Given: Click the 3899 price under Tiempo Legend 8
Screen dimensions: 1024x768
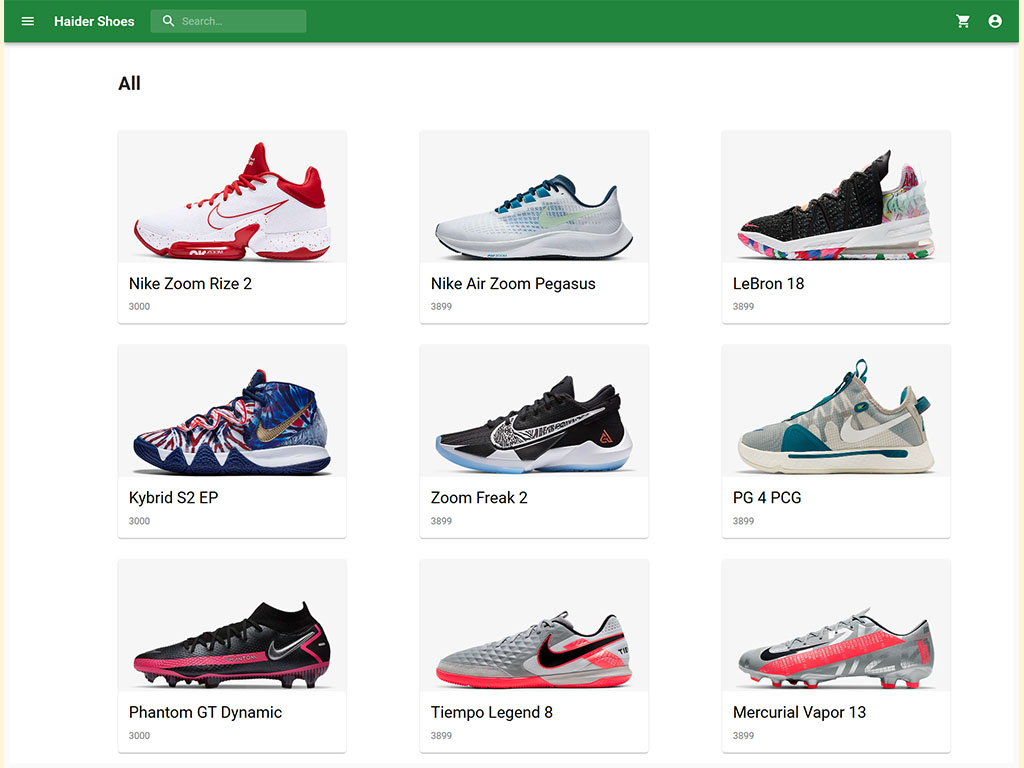Looking at the screenshot, I should click(441, 735).
